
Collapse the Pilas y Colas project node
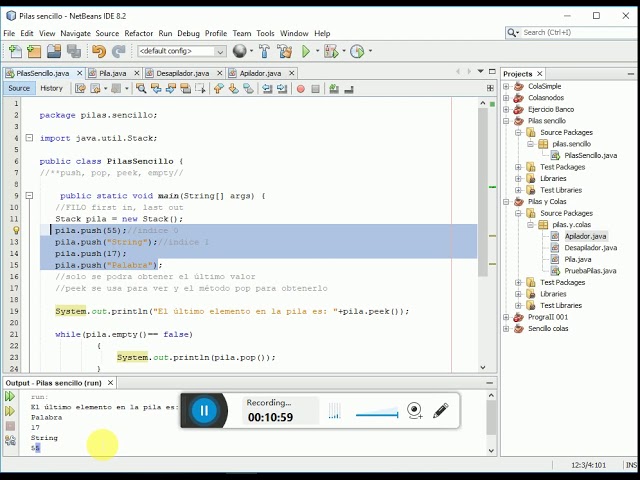click(x=506, y=202)
